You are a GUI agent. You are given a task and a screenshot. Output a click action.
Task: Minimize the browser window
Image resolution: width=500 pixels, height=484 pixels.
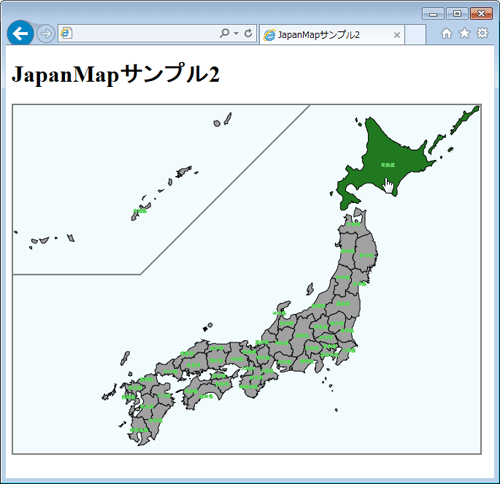tap(433, 14)
